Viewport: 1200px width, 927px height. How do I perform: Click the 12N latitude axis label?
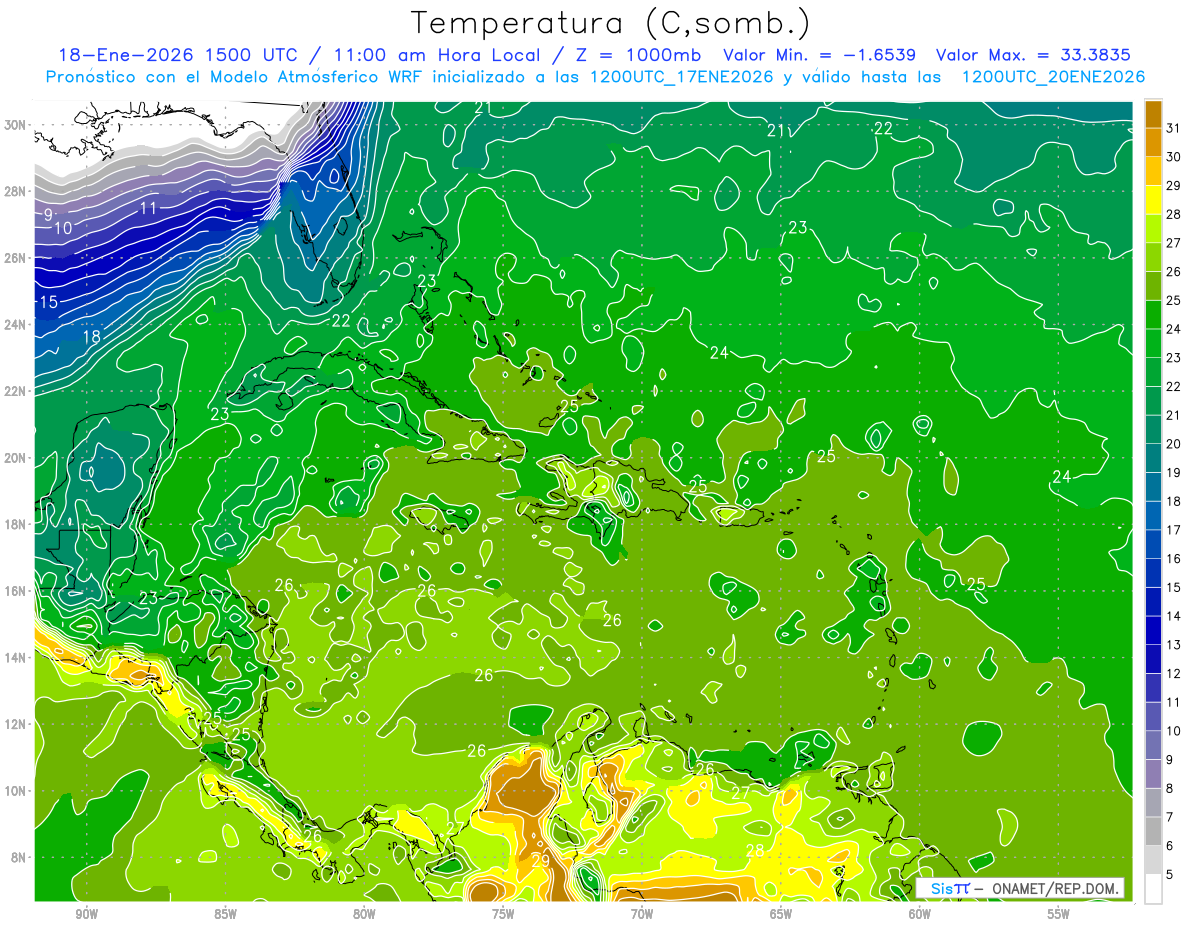tap(16, 724)
